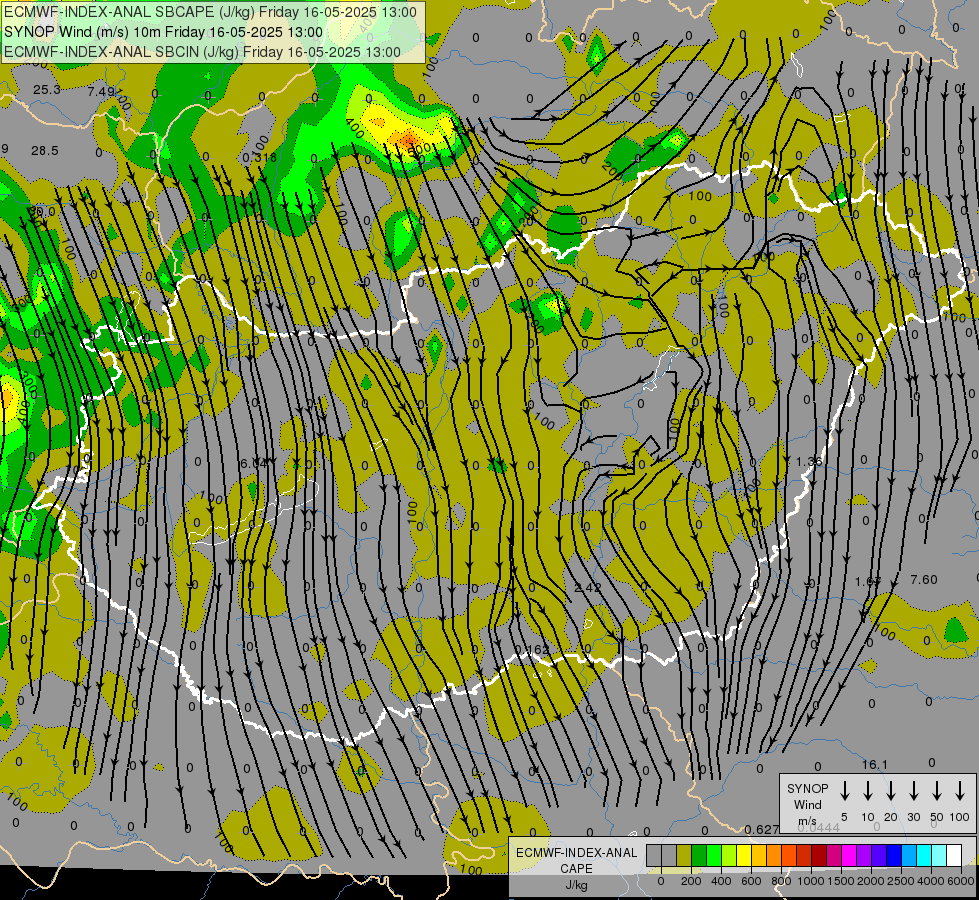
Task: Click the 4000 tick label in CAPE legend
Action: (931, 881)
